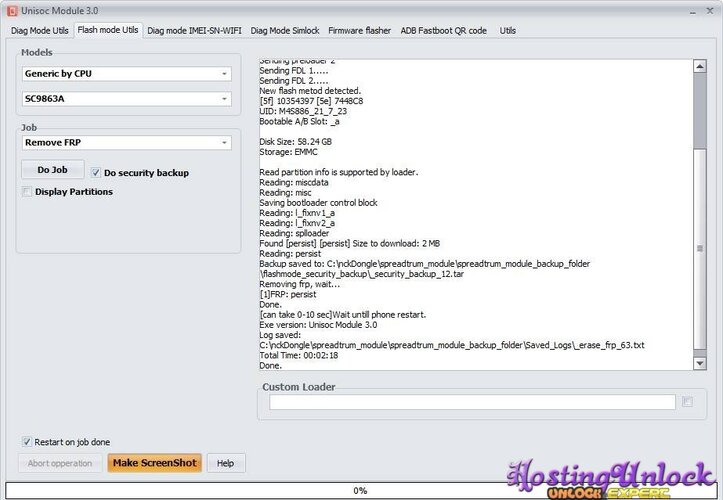Viewport: 723px width, 500px height.
Task: Expand the Remove FRP job dropdown
Action: pyautogui.click(x=127, y=143)
